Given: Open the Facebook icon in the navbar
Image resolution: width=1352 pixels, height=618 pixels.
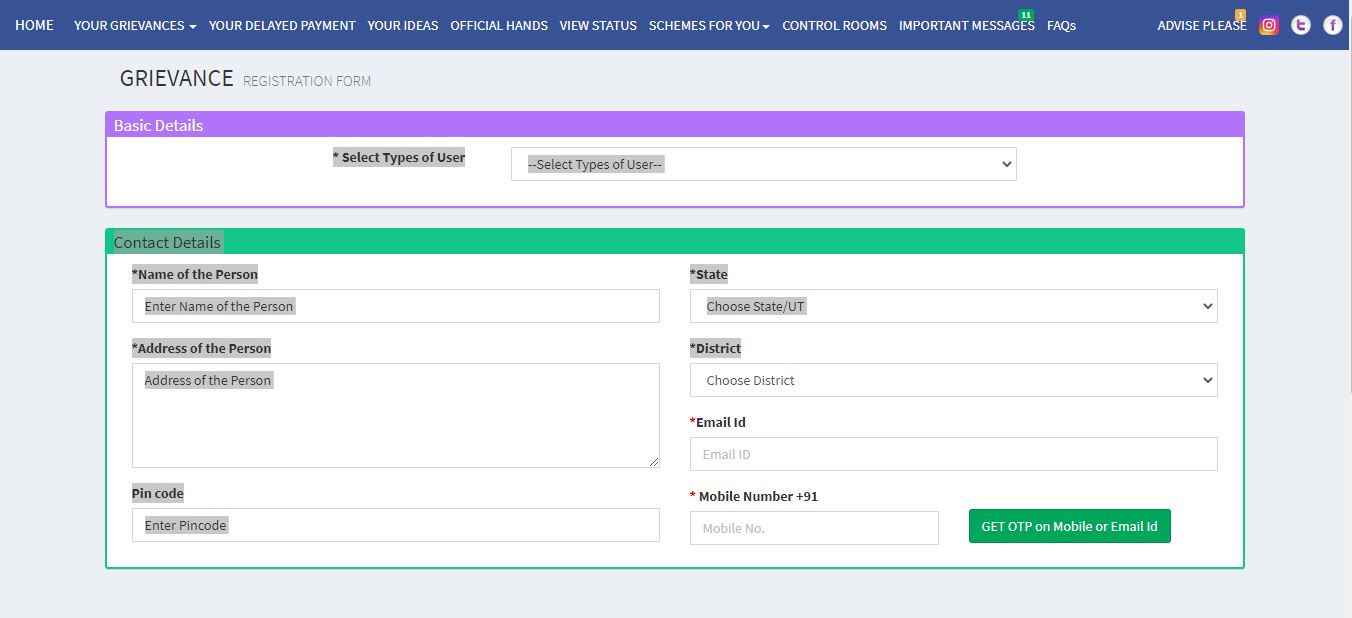Looking at the screenshot, I should tap(1332, 25).
